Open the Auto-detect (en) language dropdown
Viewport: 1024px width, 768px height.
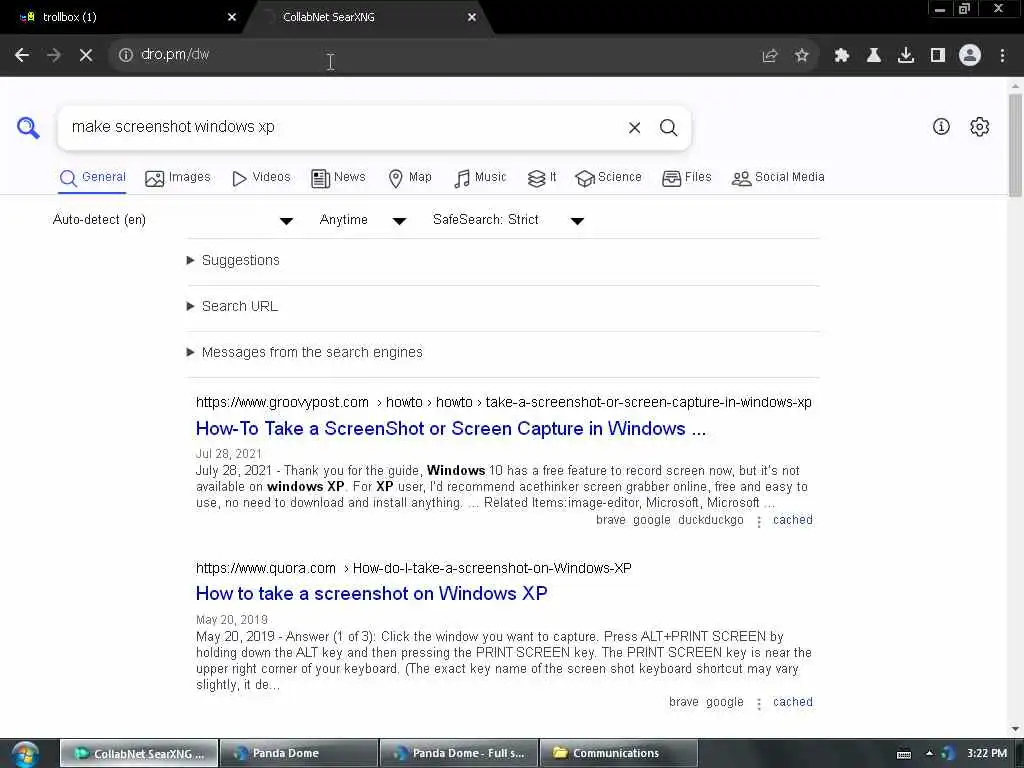172,220
